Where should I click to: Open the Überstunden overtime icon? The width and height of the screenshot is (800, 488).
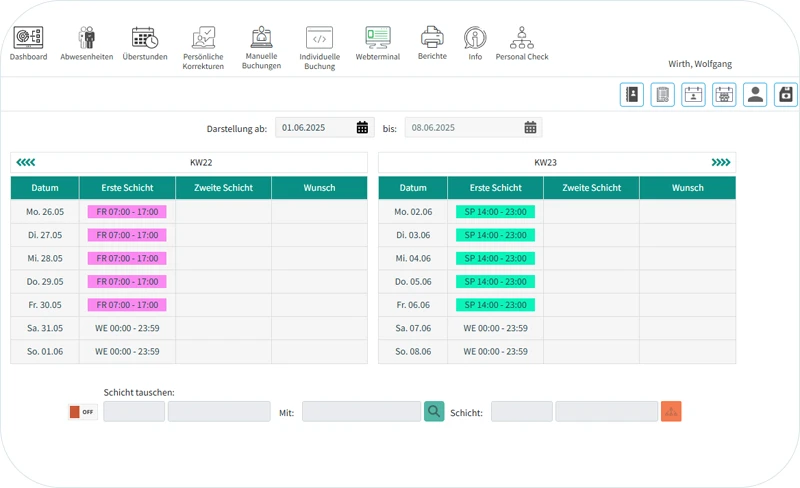145,38
